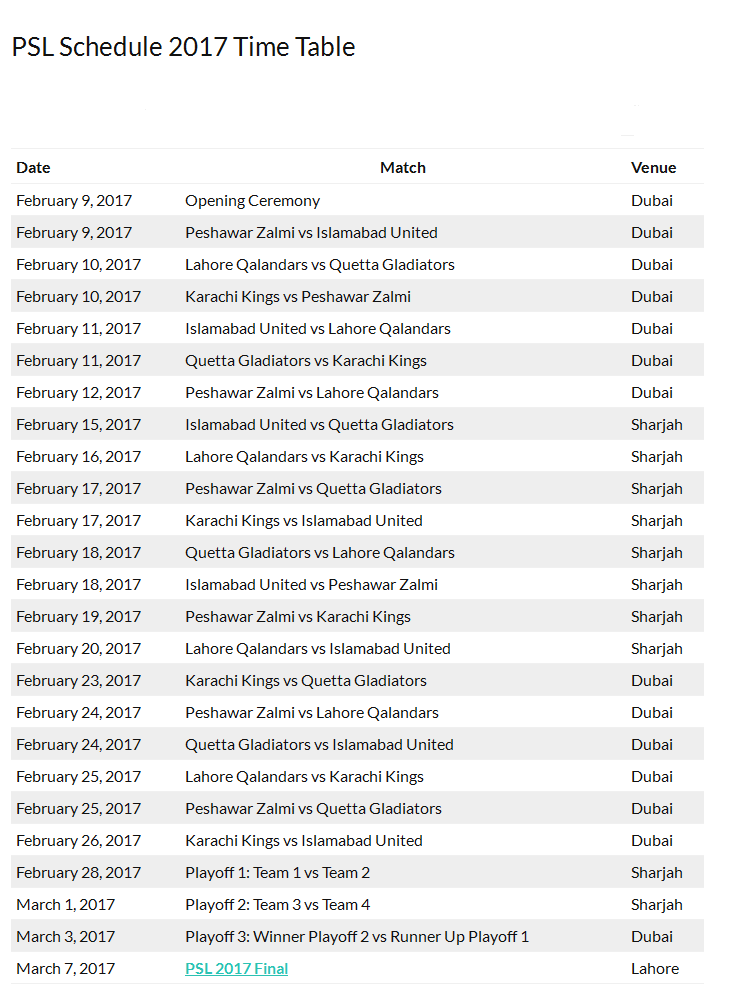Click the Match column header
Image resolution: width=732 pixels, height=985 pixels.
pyautogui.click(x=402, y=167)
